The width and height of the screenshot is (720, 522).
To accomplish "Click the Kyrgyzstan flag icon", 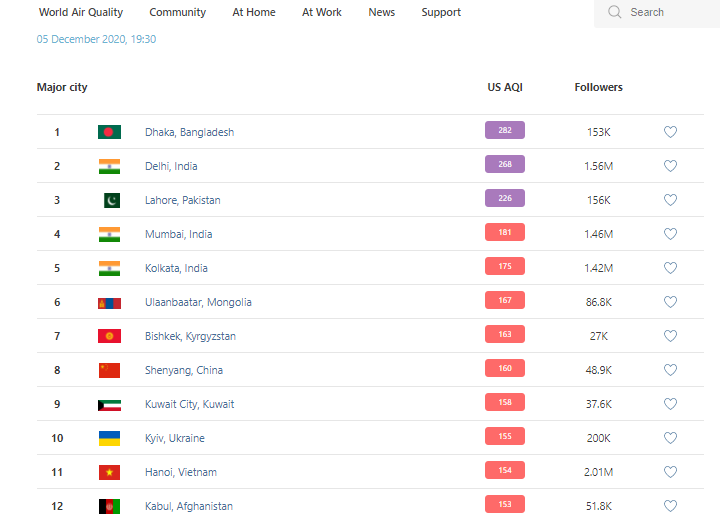I will 109,336.
